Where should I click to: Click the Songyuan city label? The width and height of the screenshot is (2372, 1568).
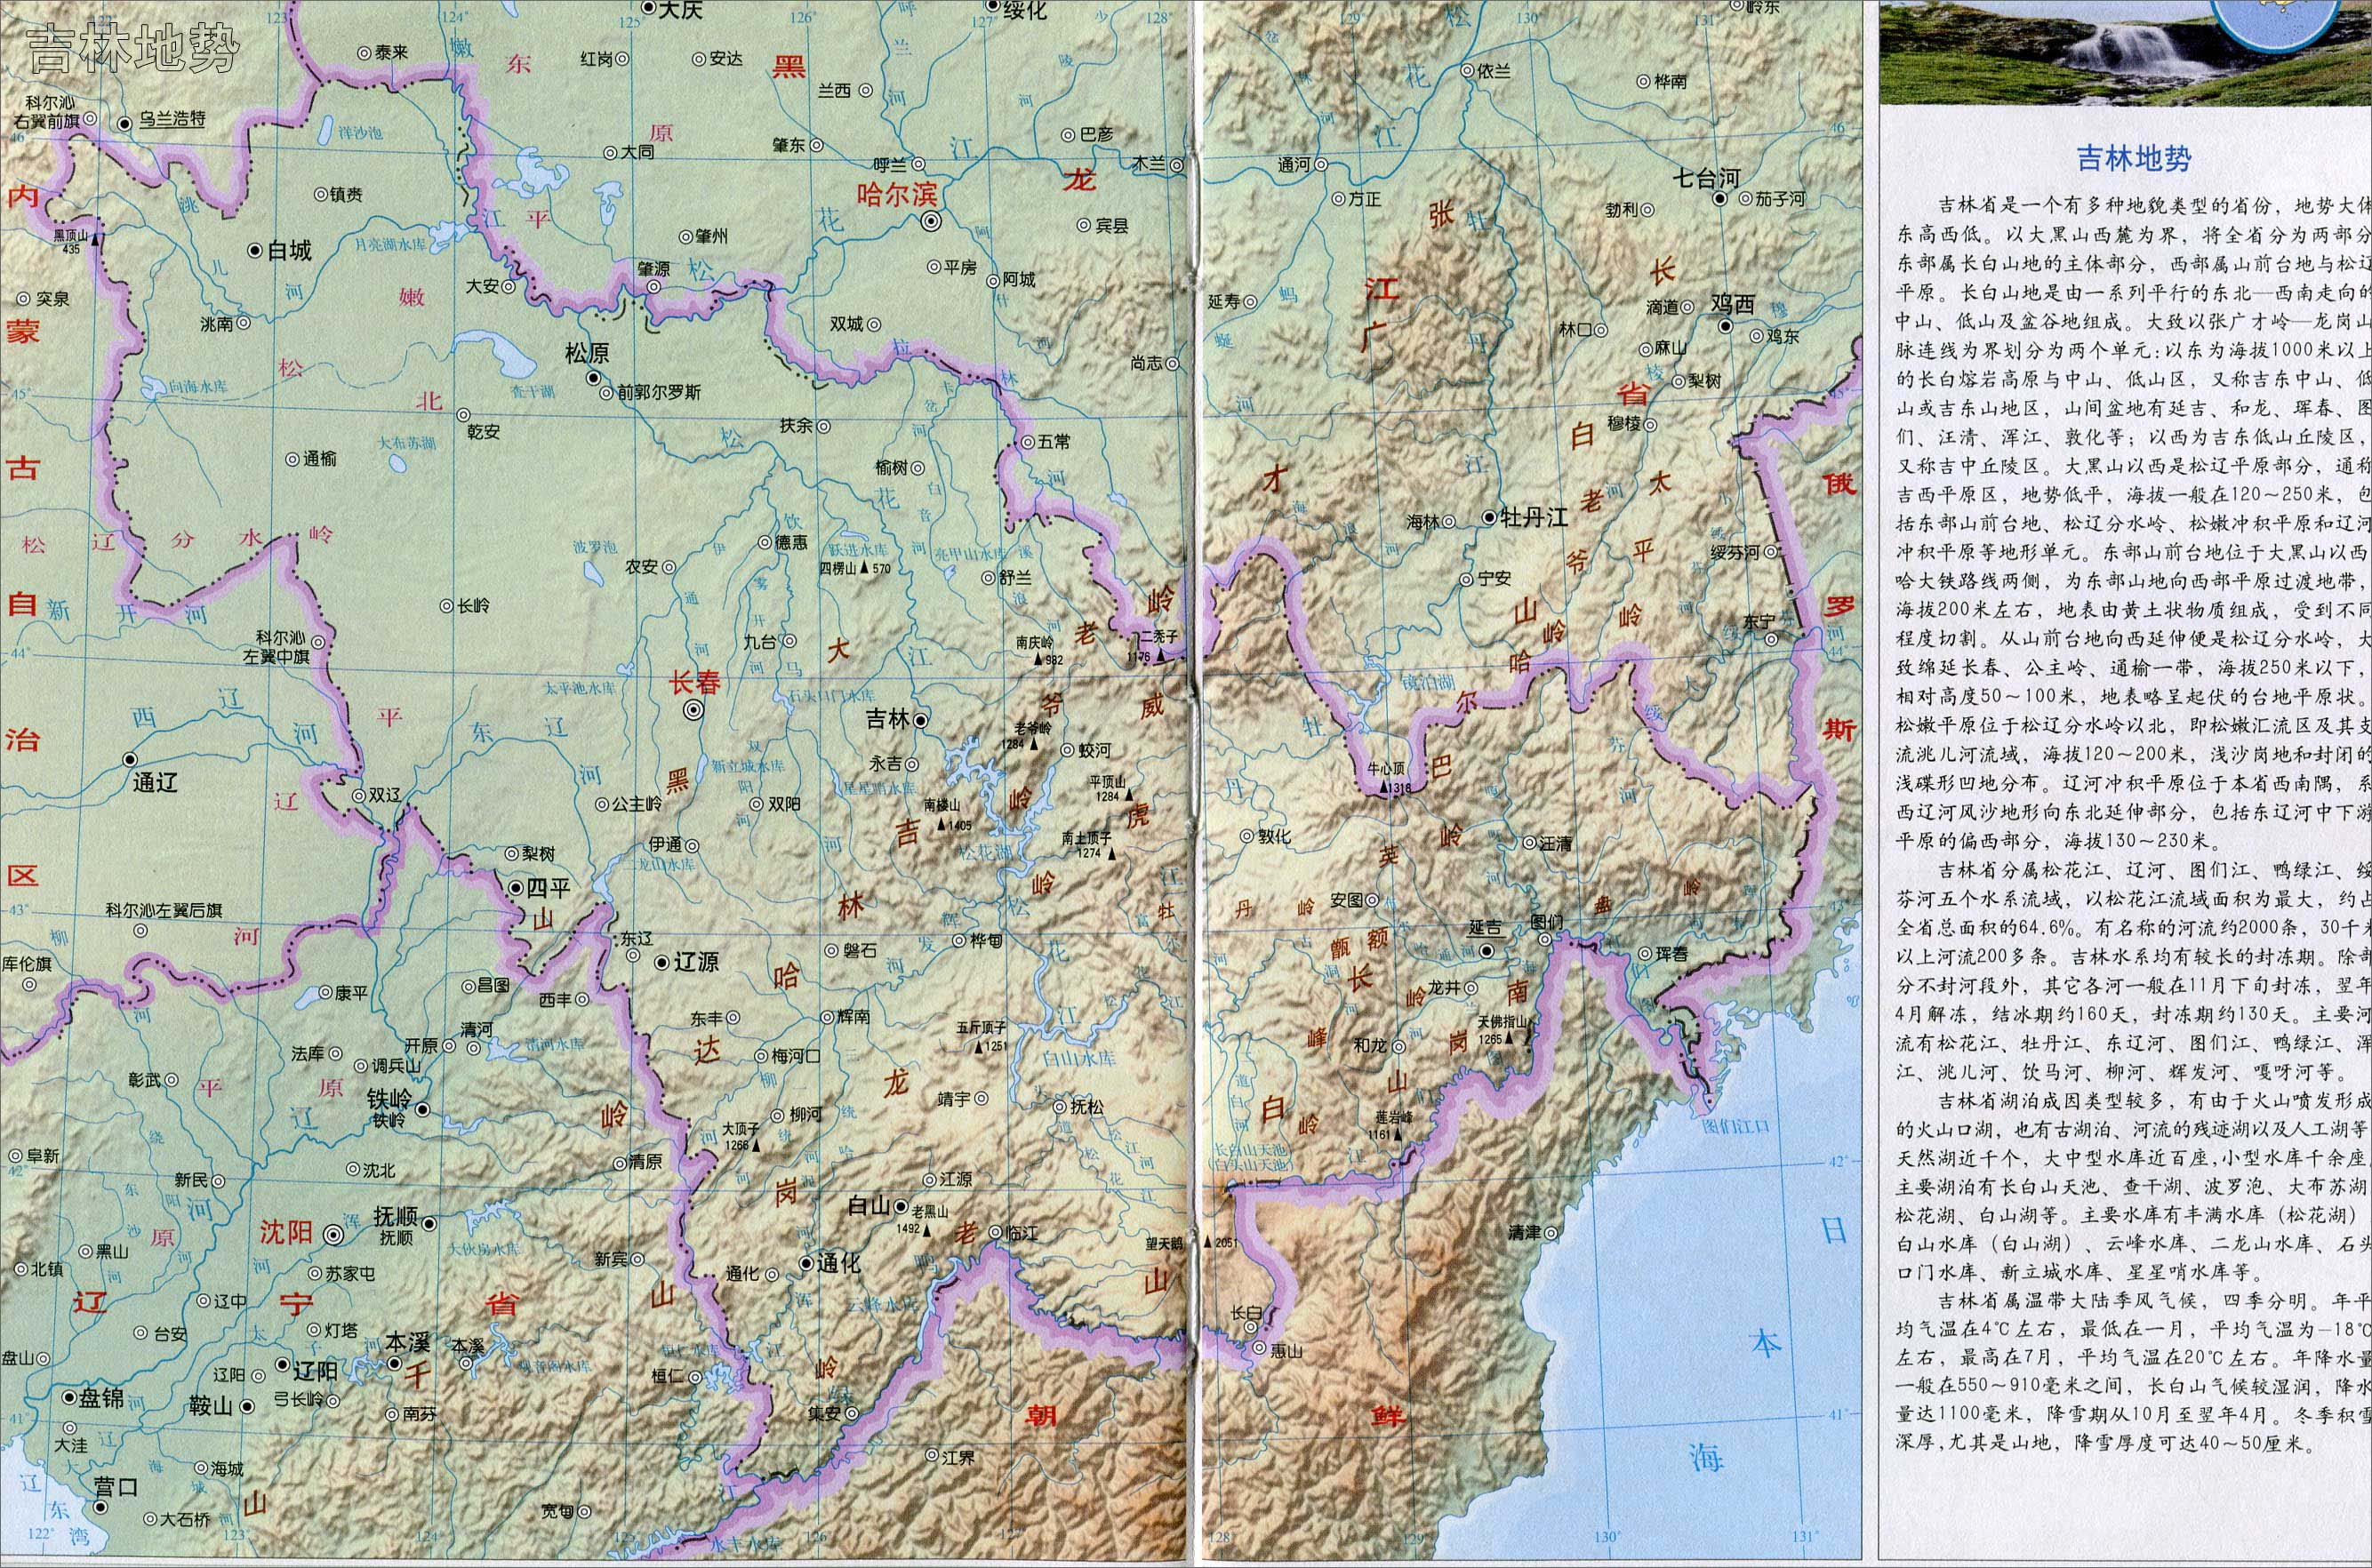point(587,353)
